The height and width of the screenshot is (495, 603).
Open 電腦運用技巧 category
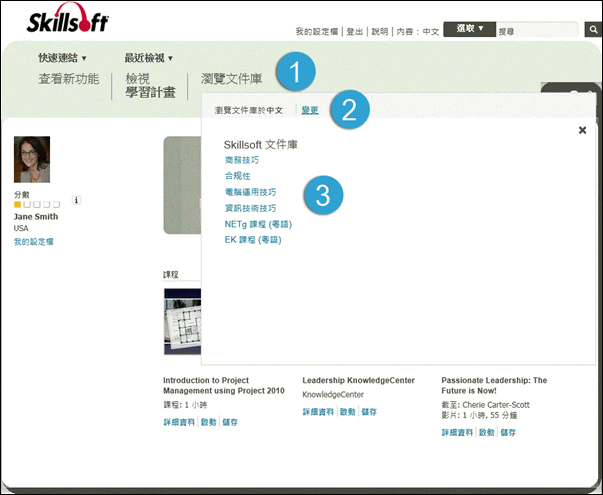pos(250,192)
